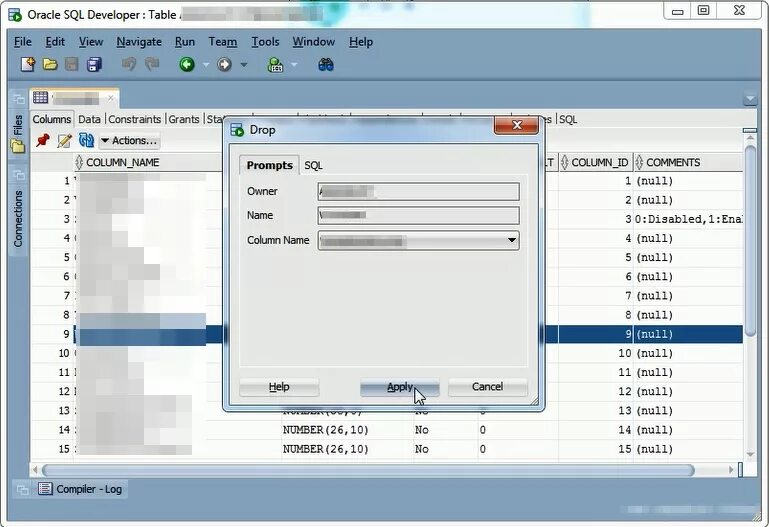The width and height of the screenshot is (769, 527).
Task: Click the binoculars Find DB Object icon
Action: [326, 65]
